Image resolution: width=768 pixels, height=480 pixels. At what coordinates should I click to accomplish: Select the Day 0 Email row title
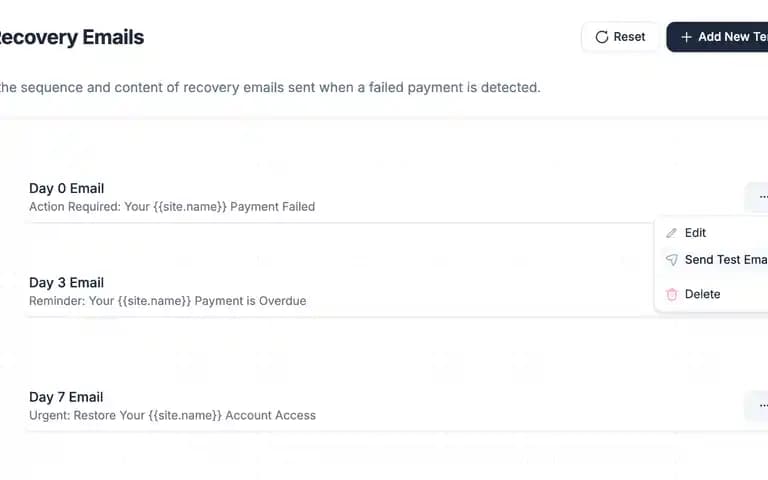pyautogui.click(x=67, y=189)
